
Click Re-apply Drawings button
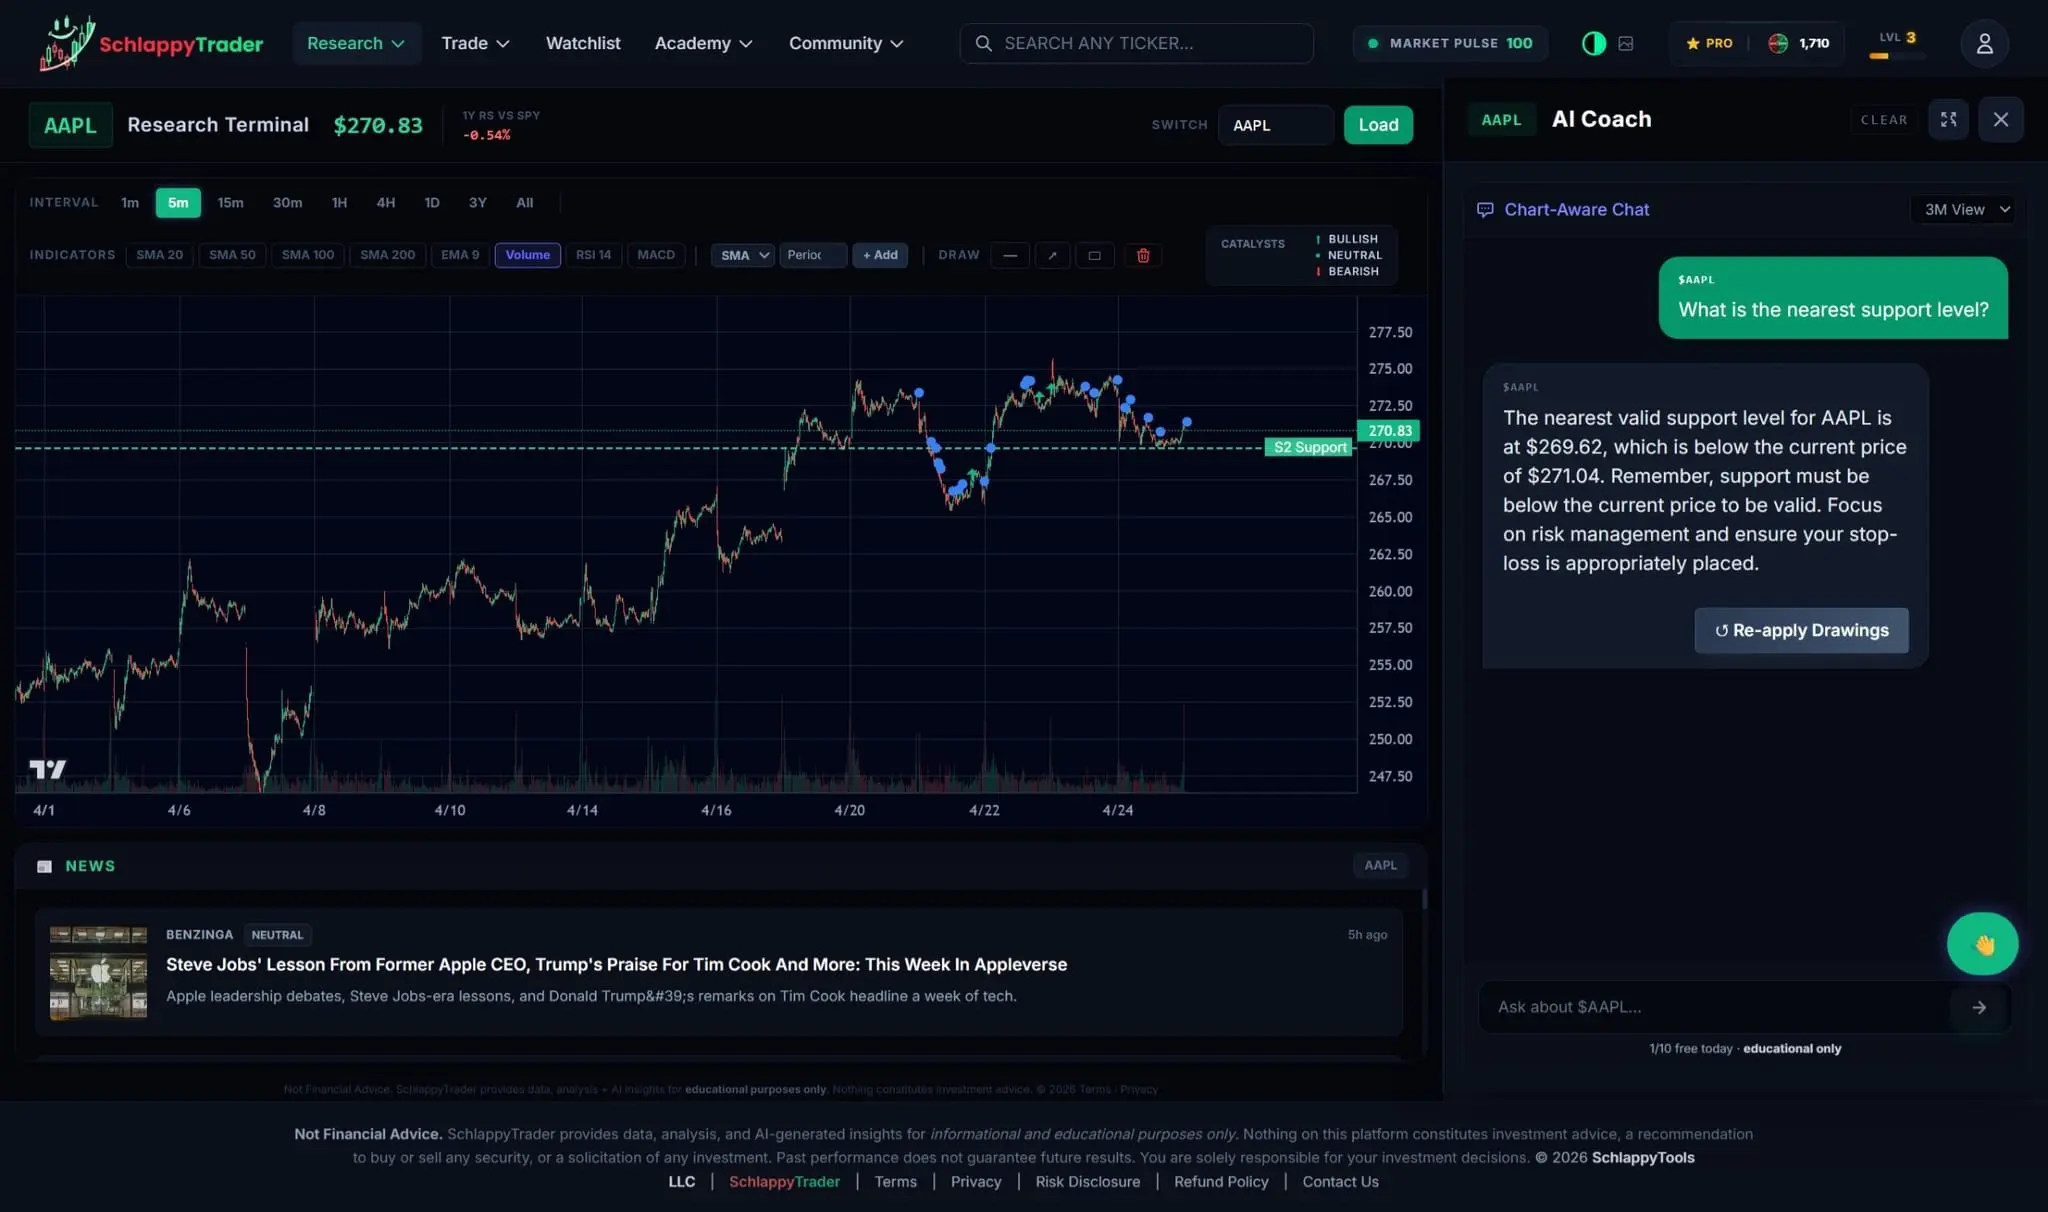coord(1801,630)
